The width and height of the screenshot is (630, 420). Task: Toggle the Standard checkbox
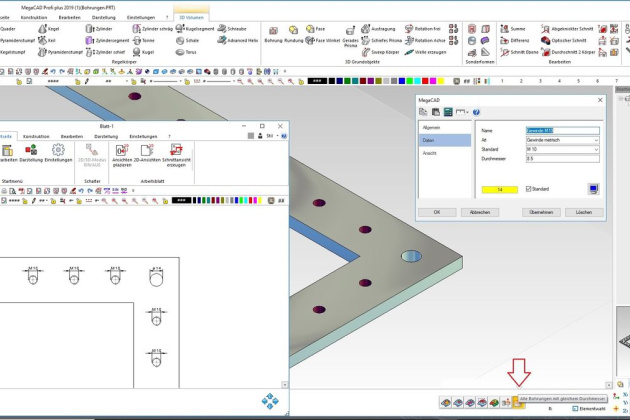click(x=529, y=188)
